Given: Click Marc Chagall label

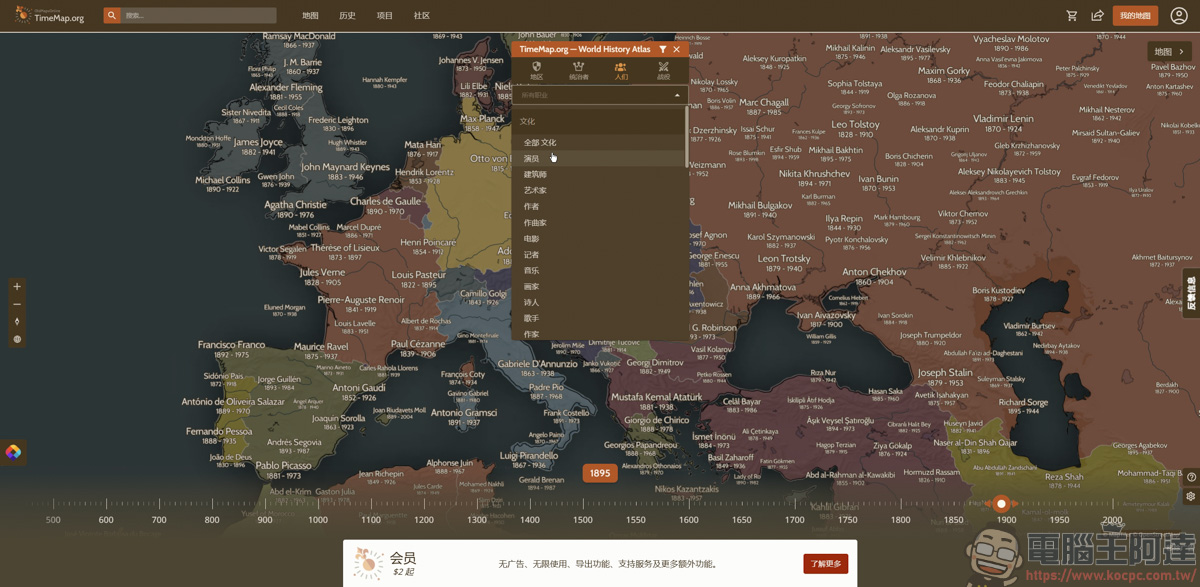Looking at the screenshot, I should point(763,103).
